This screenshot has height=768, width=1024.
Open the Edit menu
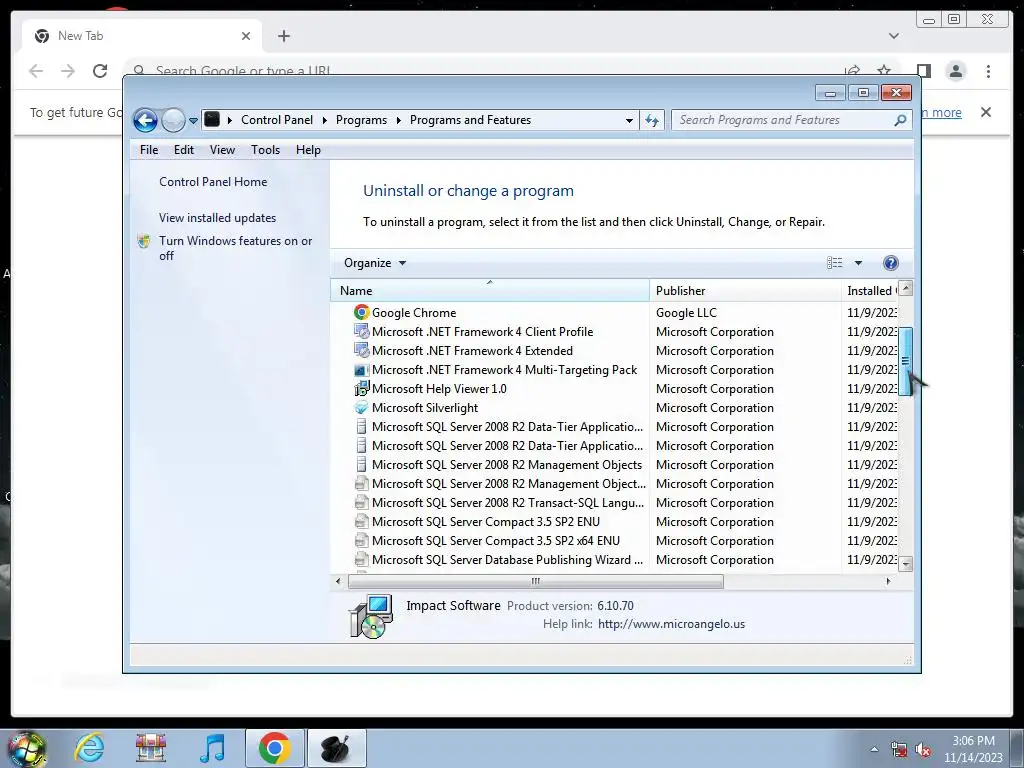184,150
